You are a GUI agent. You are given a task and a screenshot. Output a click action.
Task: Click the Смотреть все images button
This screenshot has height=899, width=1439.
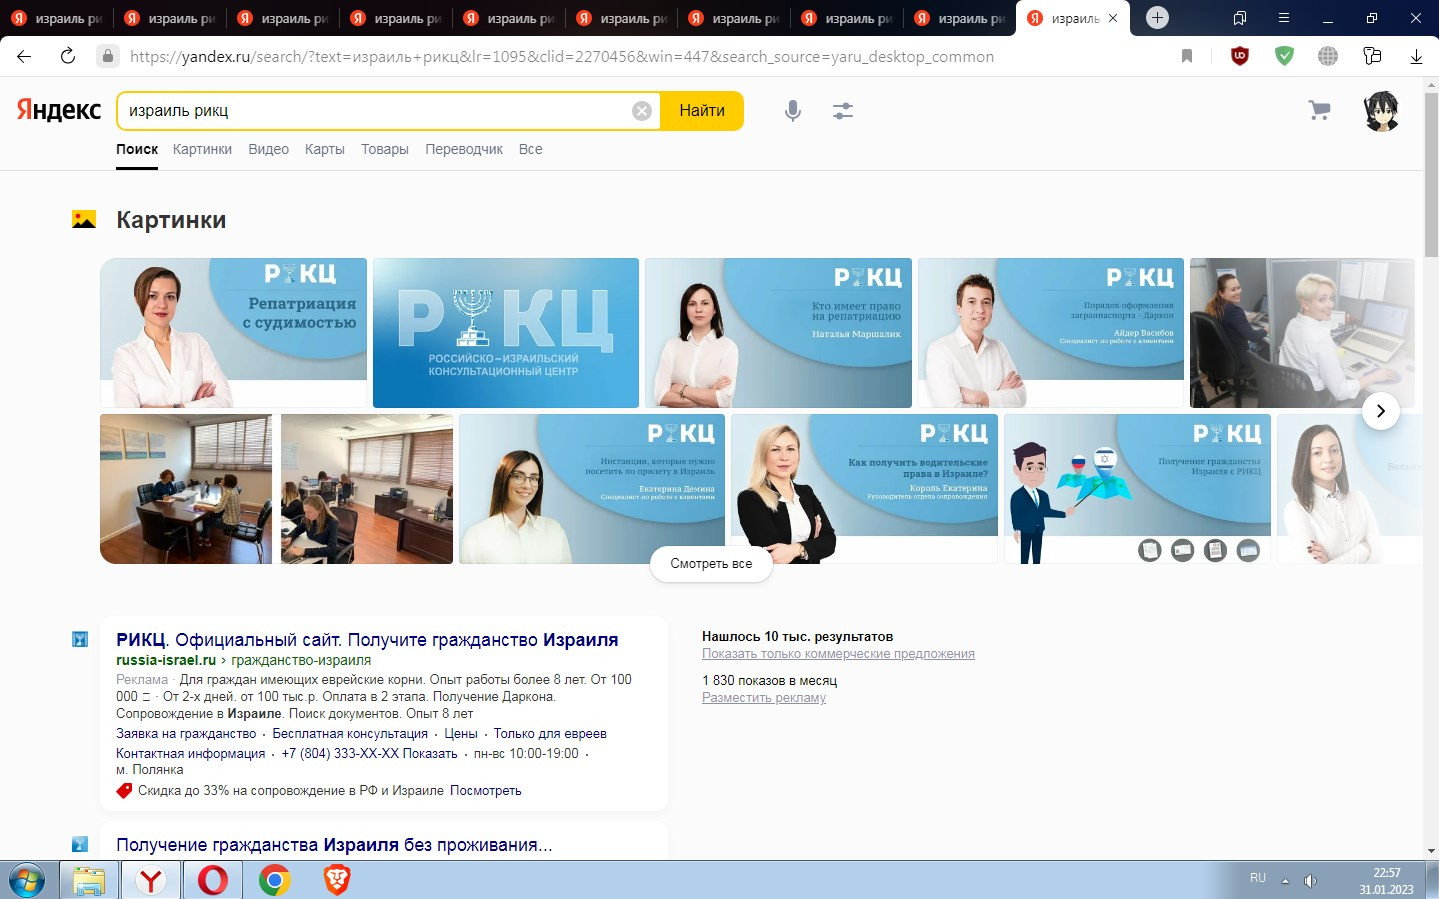[x=711, y=564]
